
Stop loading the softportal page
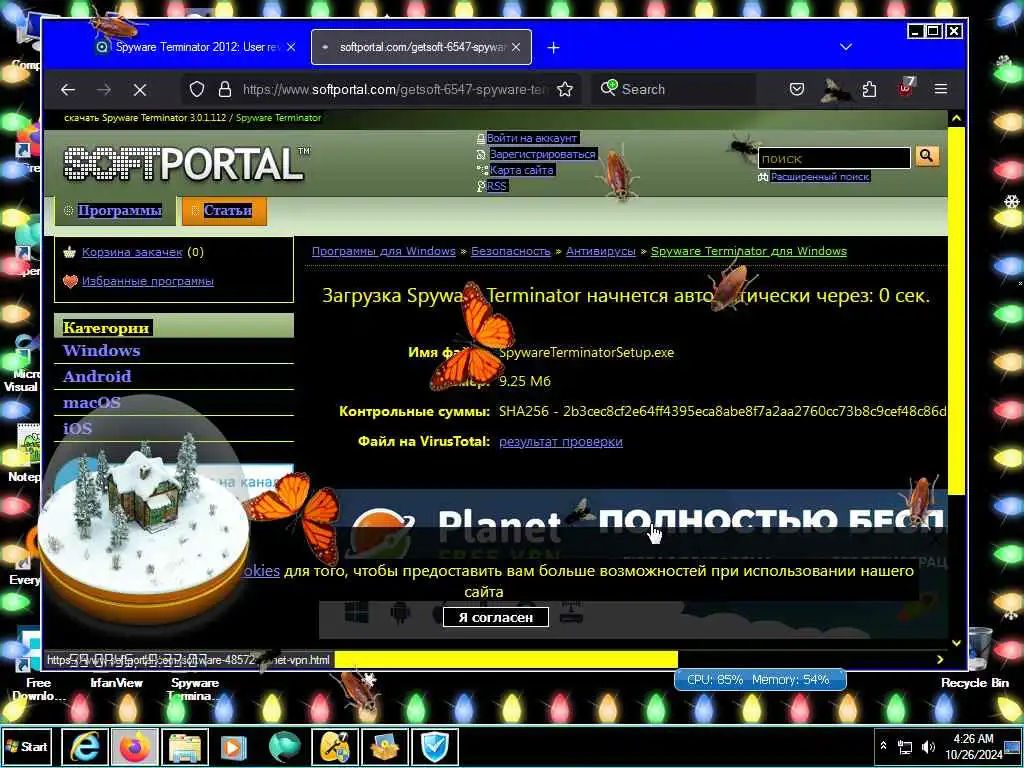click(140, 89)
